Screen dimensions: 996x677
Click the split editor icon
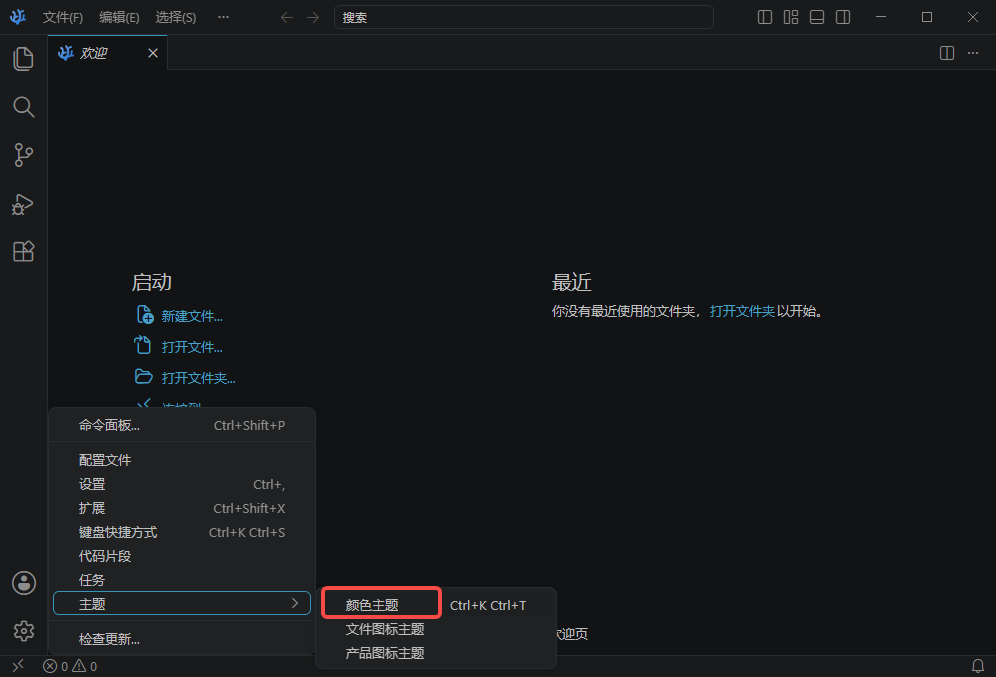(x=947, y=53)
